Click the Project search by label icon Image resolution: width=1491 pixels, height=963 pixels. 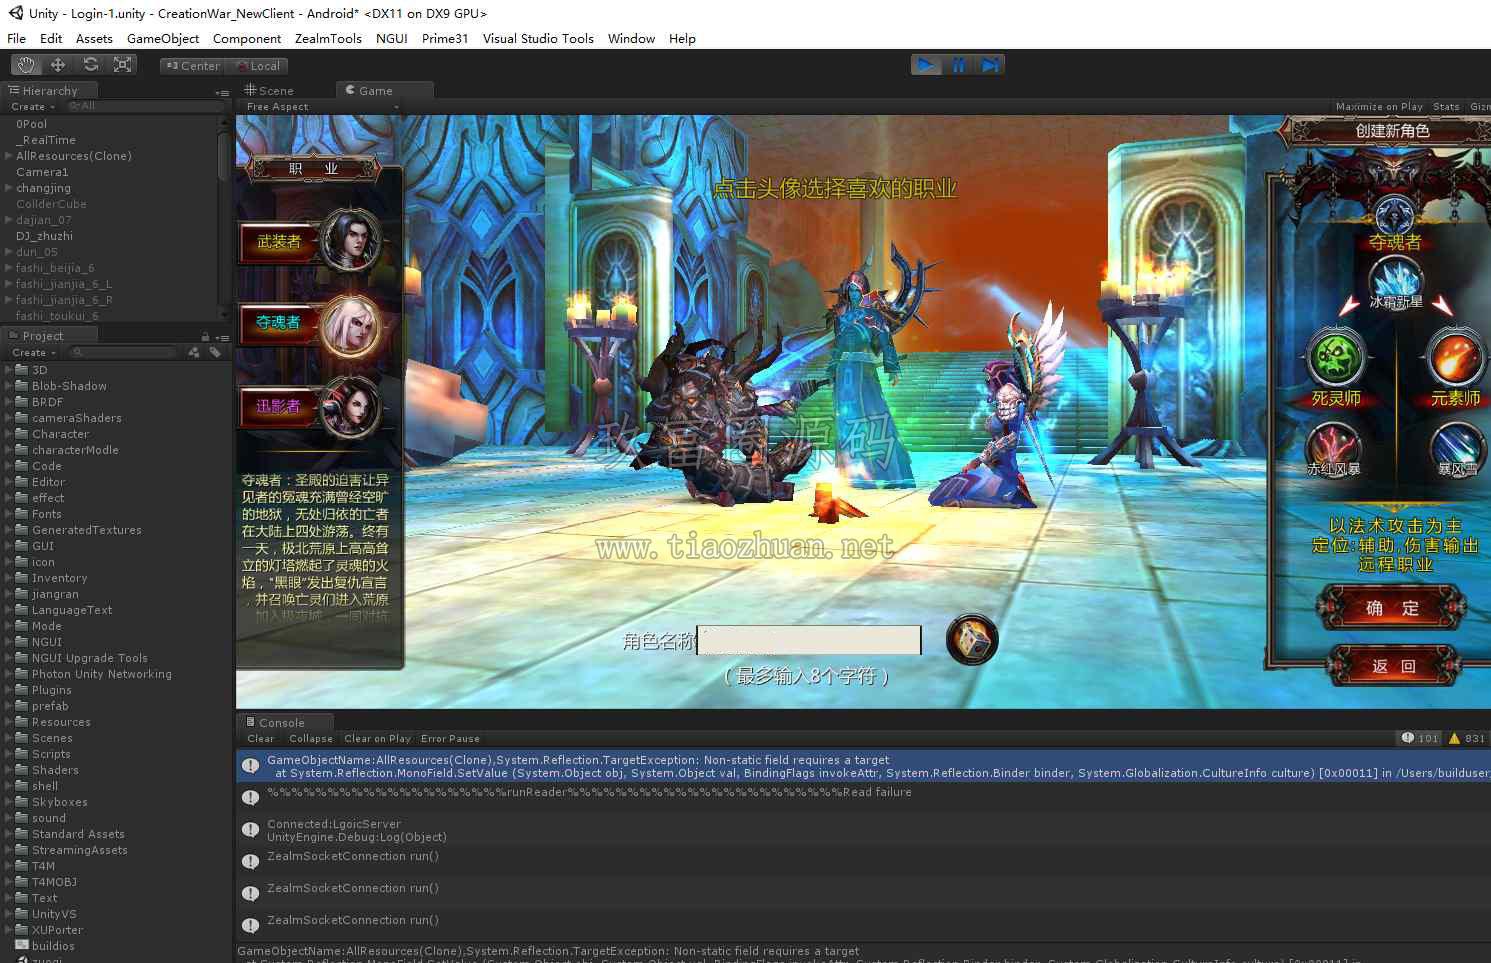click(215, 353)
